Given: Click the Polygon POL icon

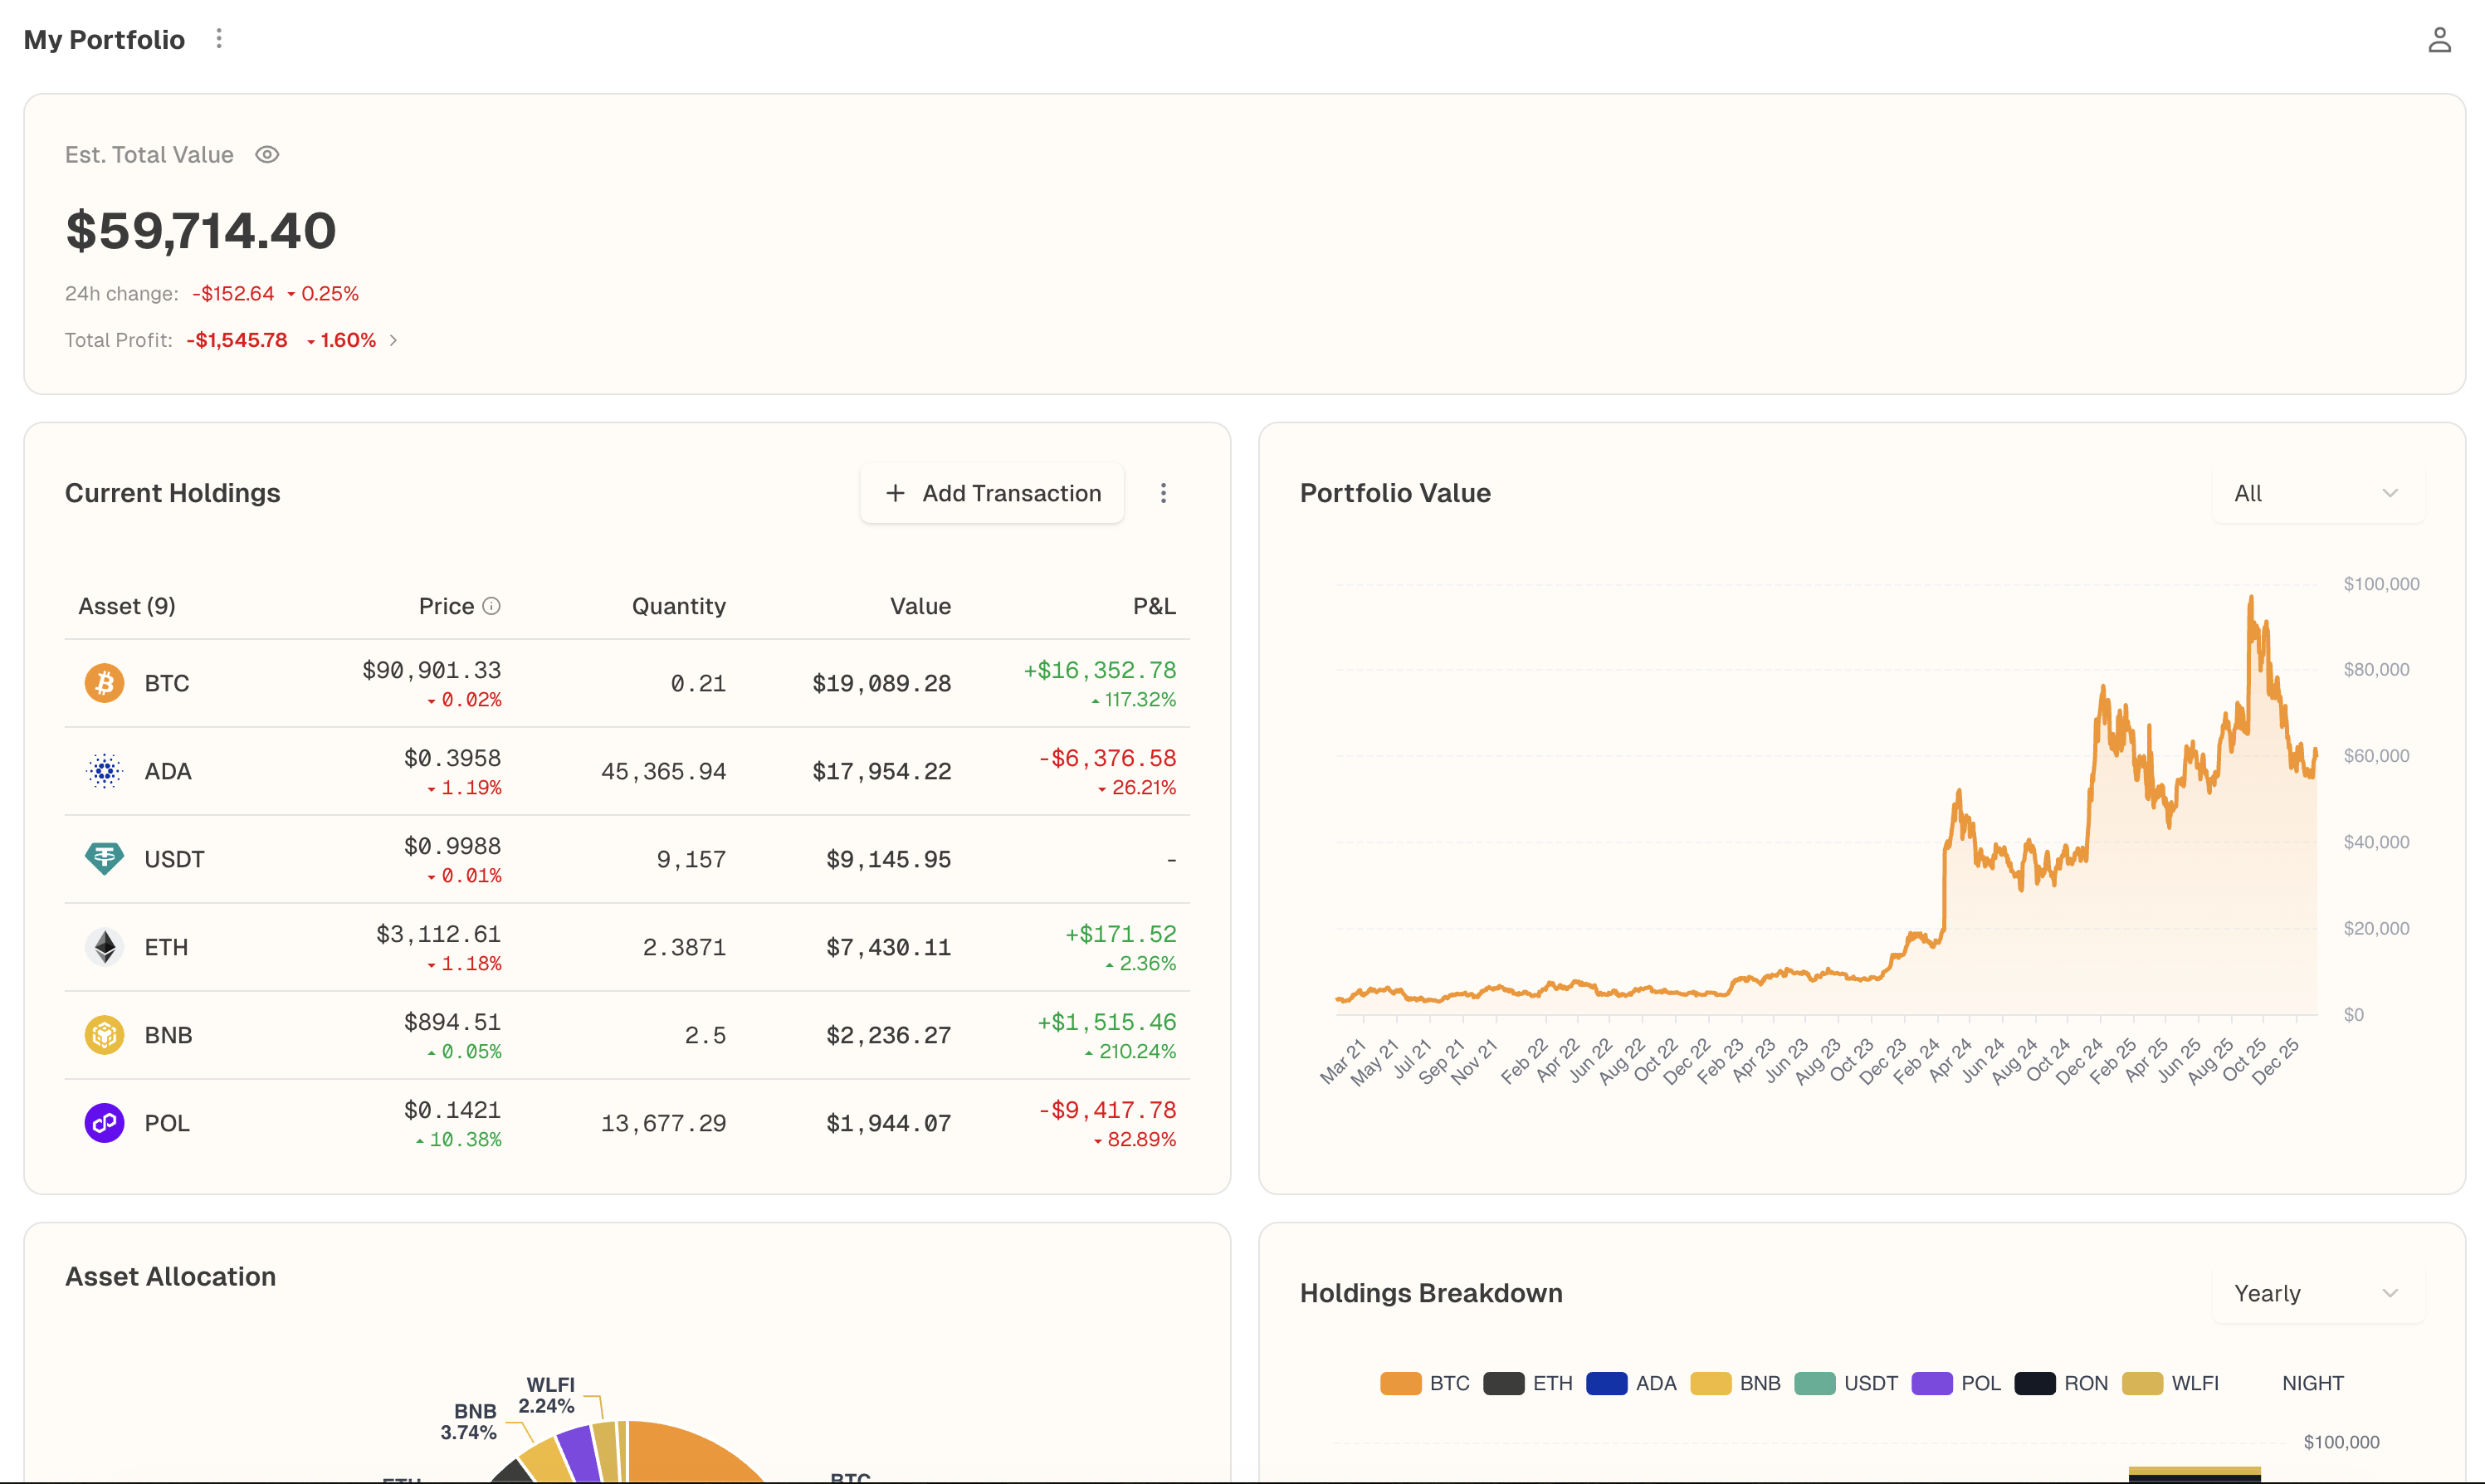Looking at the screenshot, I should click(x=104, y=1123).
